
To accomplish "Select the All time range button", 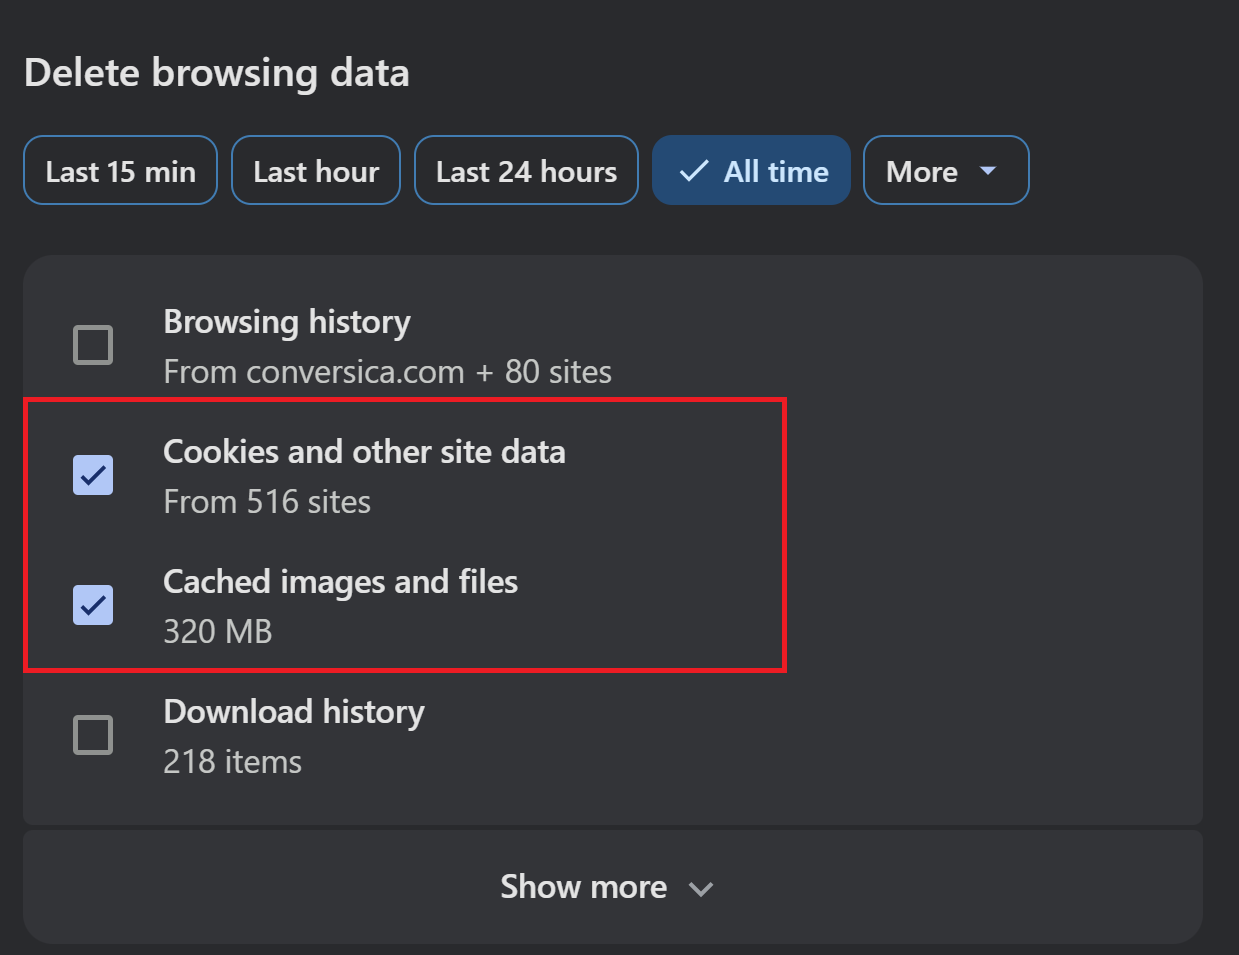I will pos(751,170).
